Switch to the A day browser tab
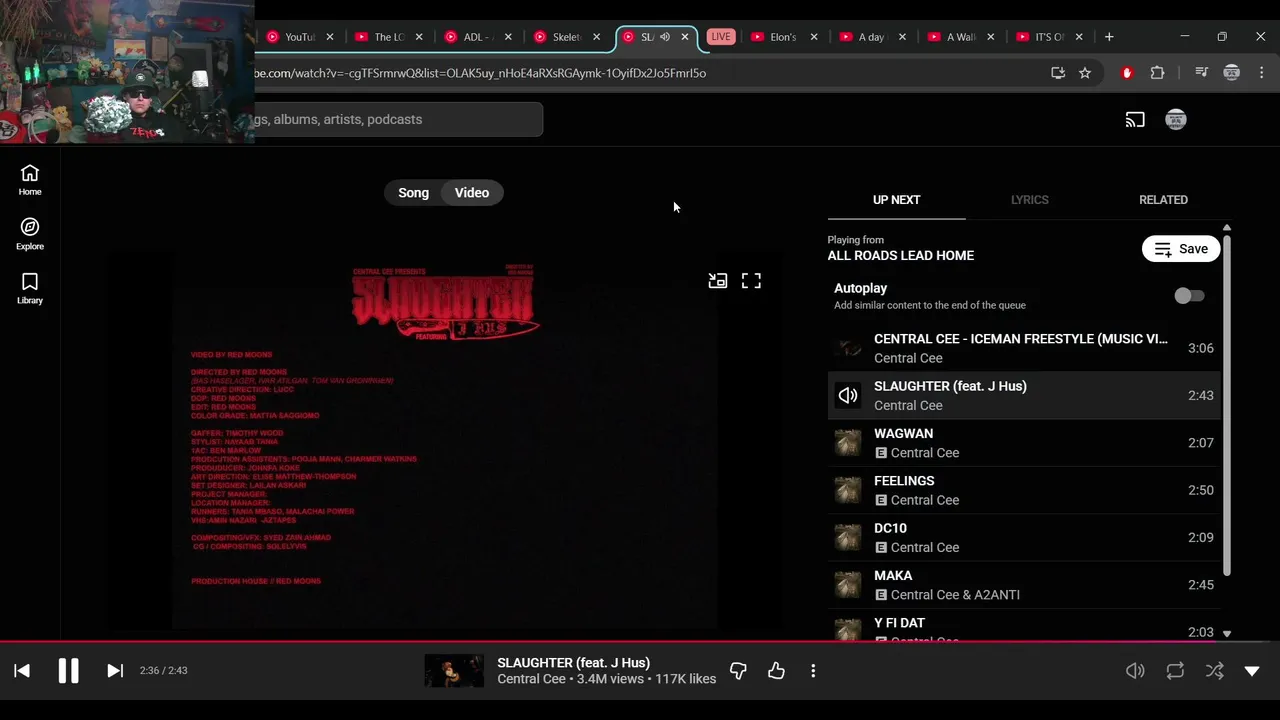Image resolution: width=1280 pixels, height=720 pixels. (872, 37)
